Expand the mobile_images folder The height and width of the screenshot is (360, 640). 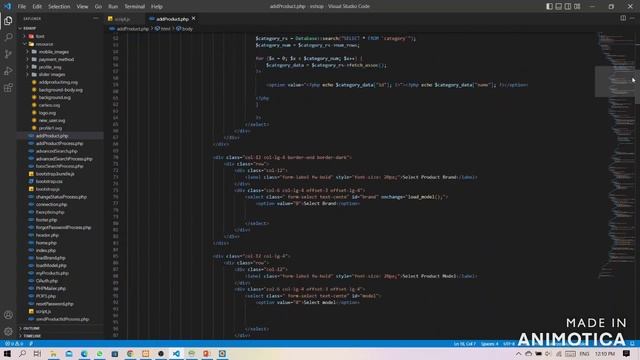pyautogui.click(x=53, y=52)
